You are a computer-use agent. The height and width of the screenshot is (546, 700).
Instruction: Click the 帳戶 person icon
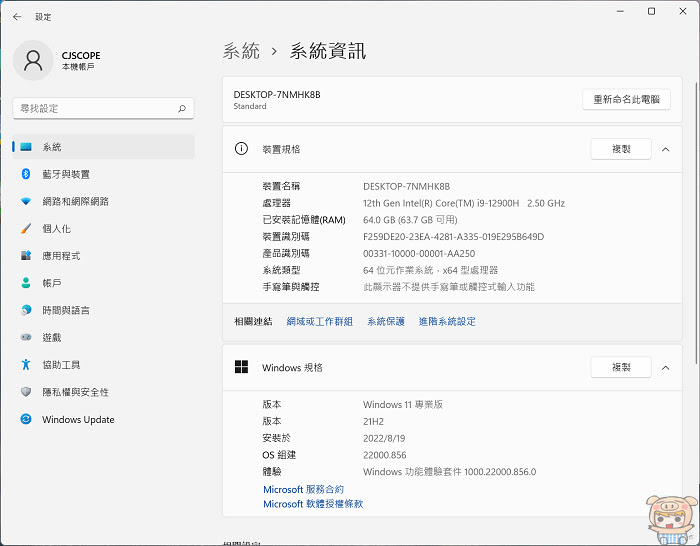pyautogui.click(x=26, y=283)
